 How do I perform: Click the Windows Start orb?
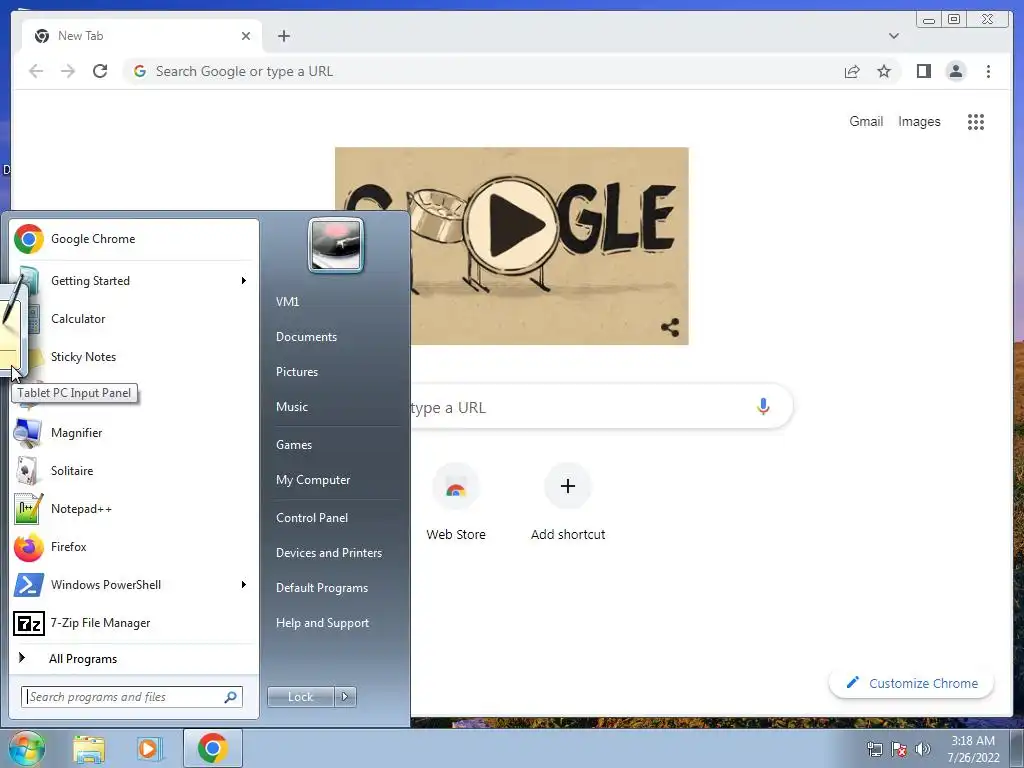coord(26,748)
